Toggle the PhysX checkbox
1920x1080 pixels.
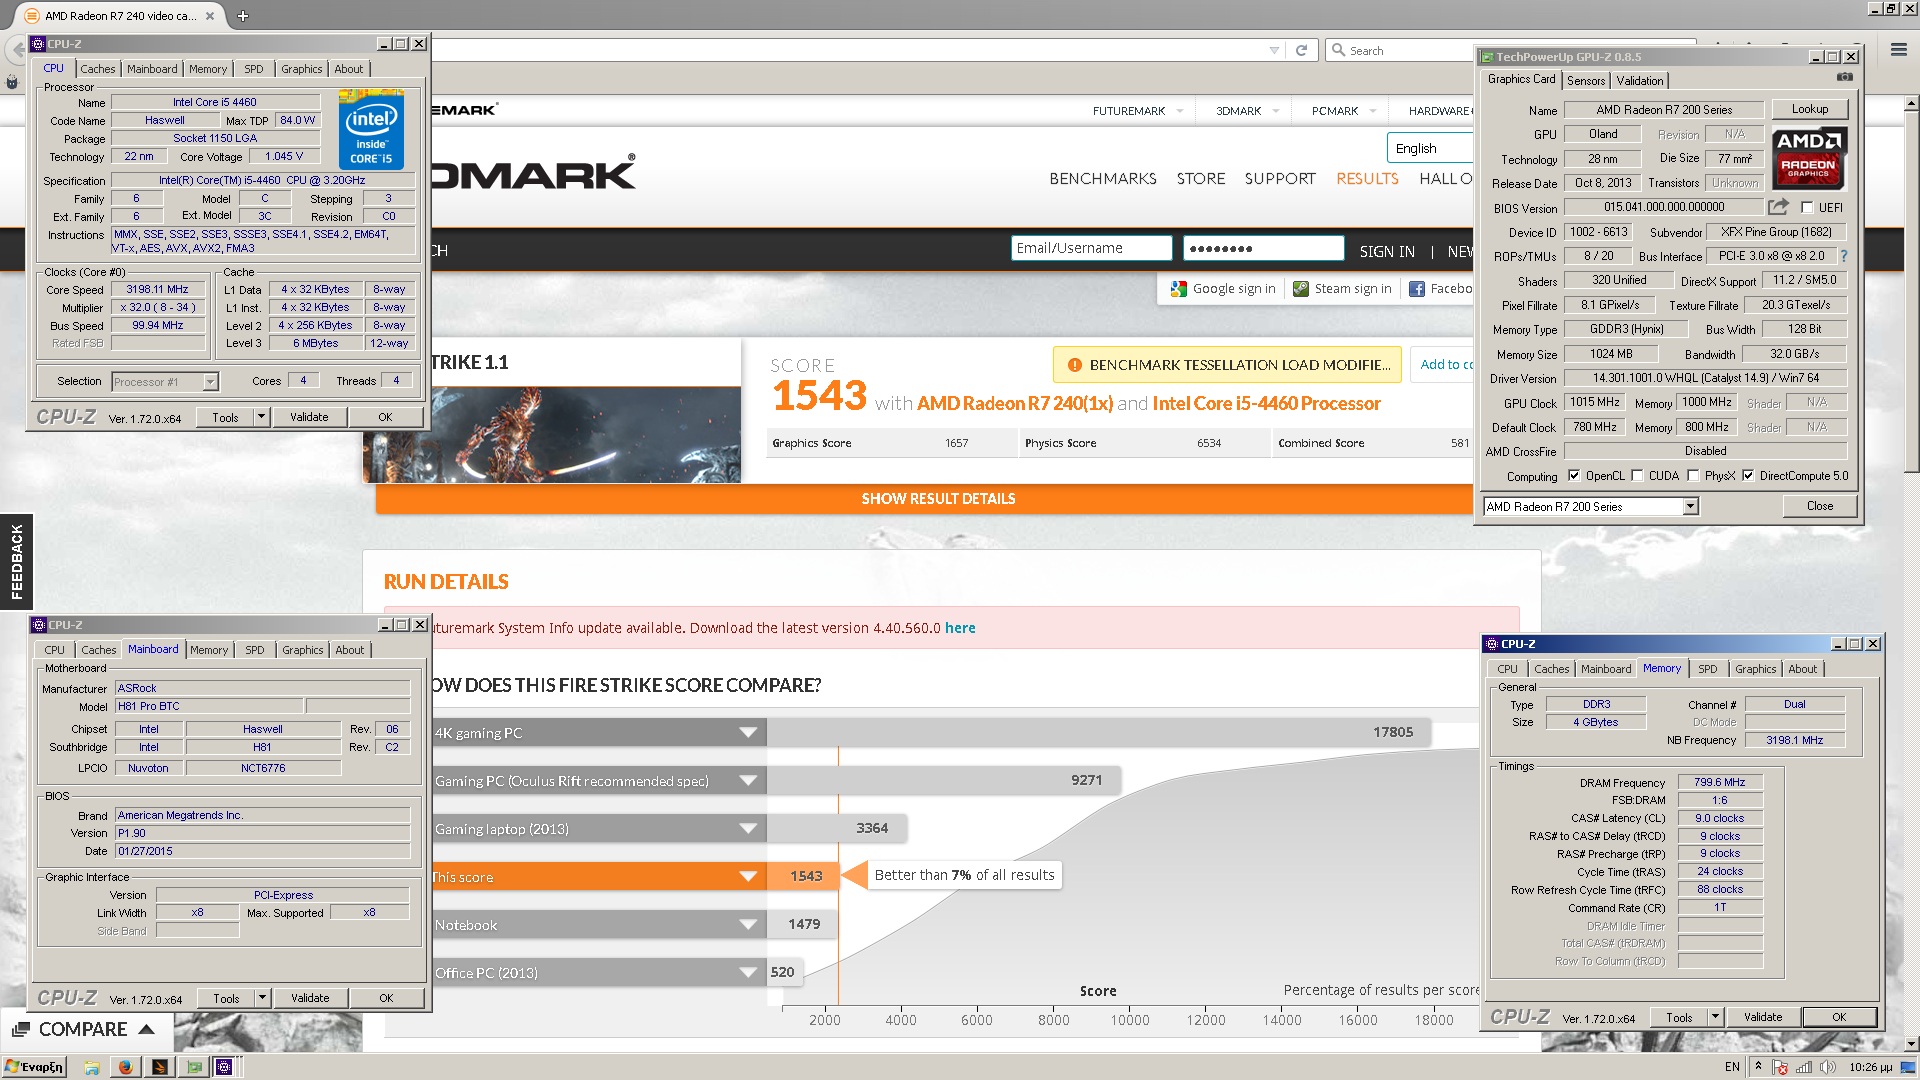1693,476
